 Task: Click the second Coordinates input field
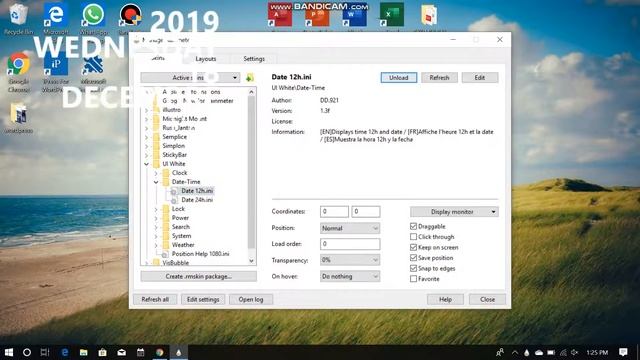(366, 211)
